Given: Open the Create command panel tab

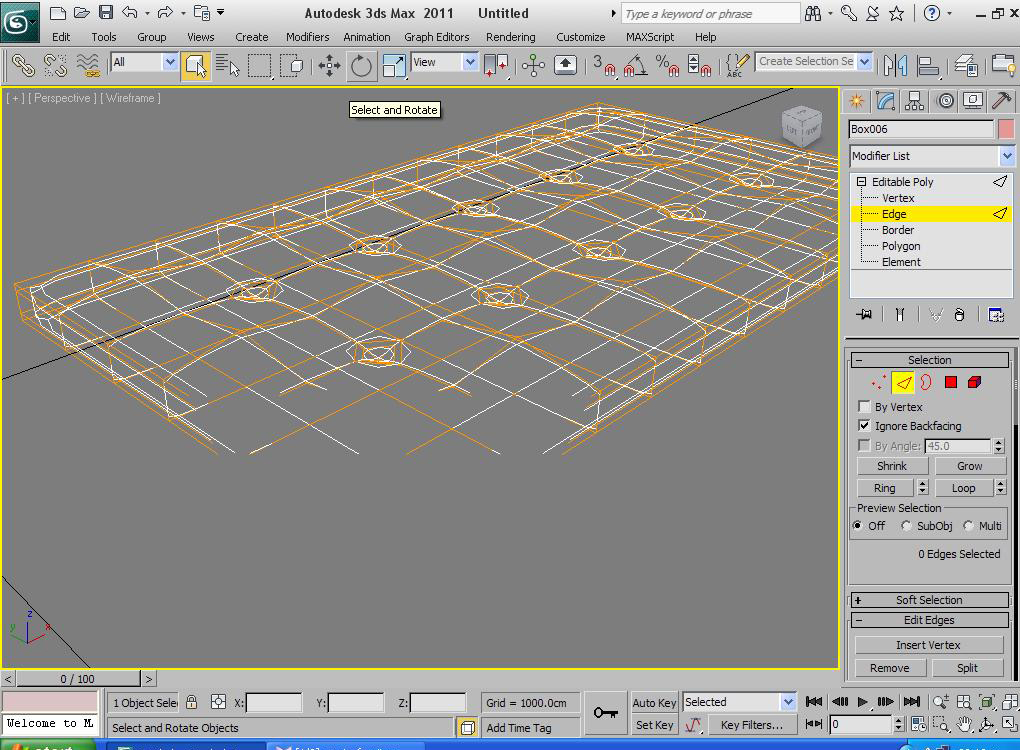Looking at the screenshot, I should click(857, 101).
